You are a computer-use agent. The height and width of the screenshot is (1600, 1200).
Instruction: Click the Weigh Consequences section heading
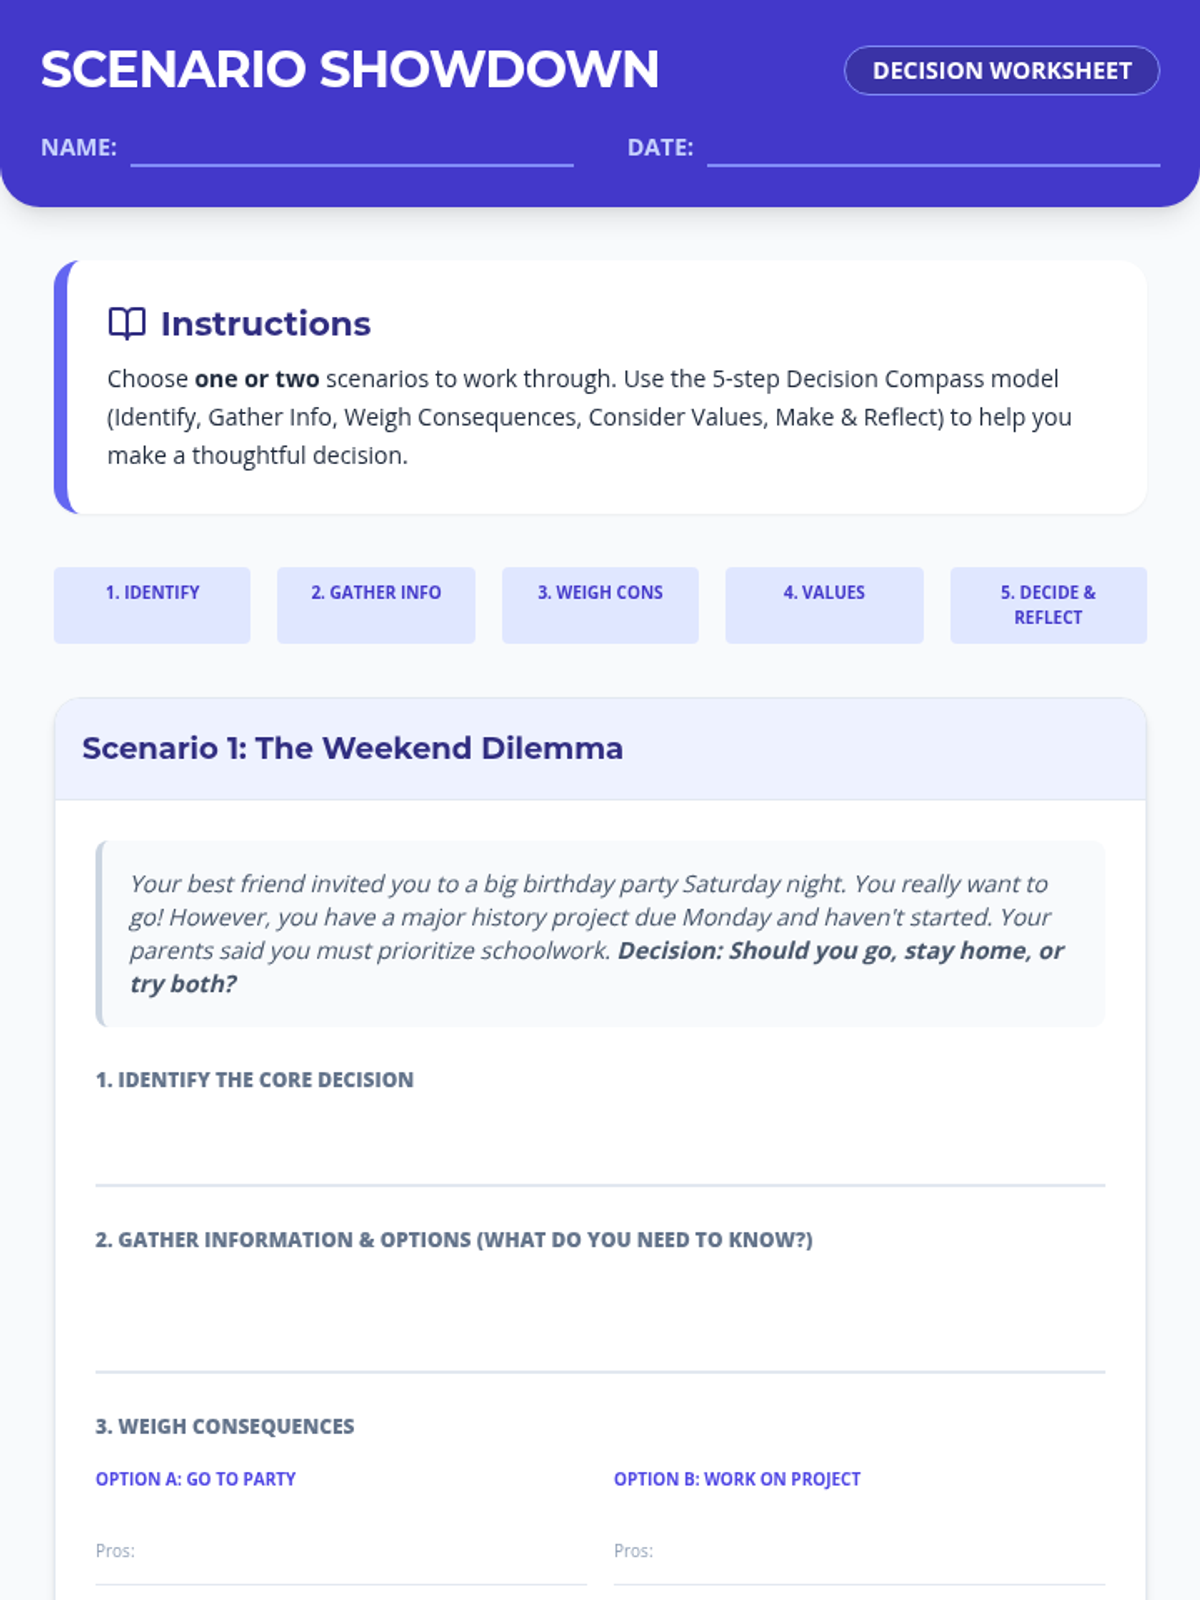pyautogui.click(x=225, y=1426)
